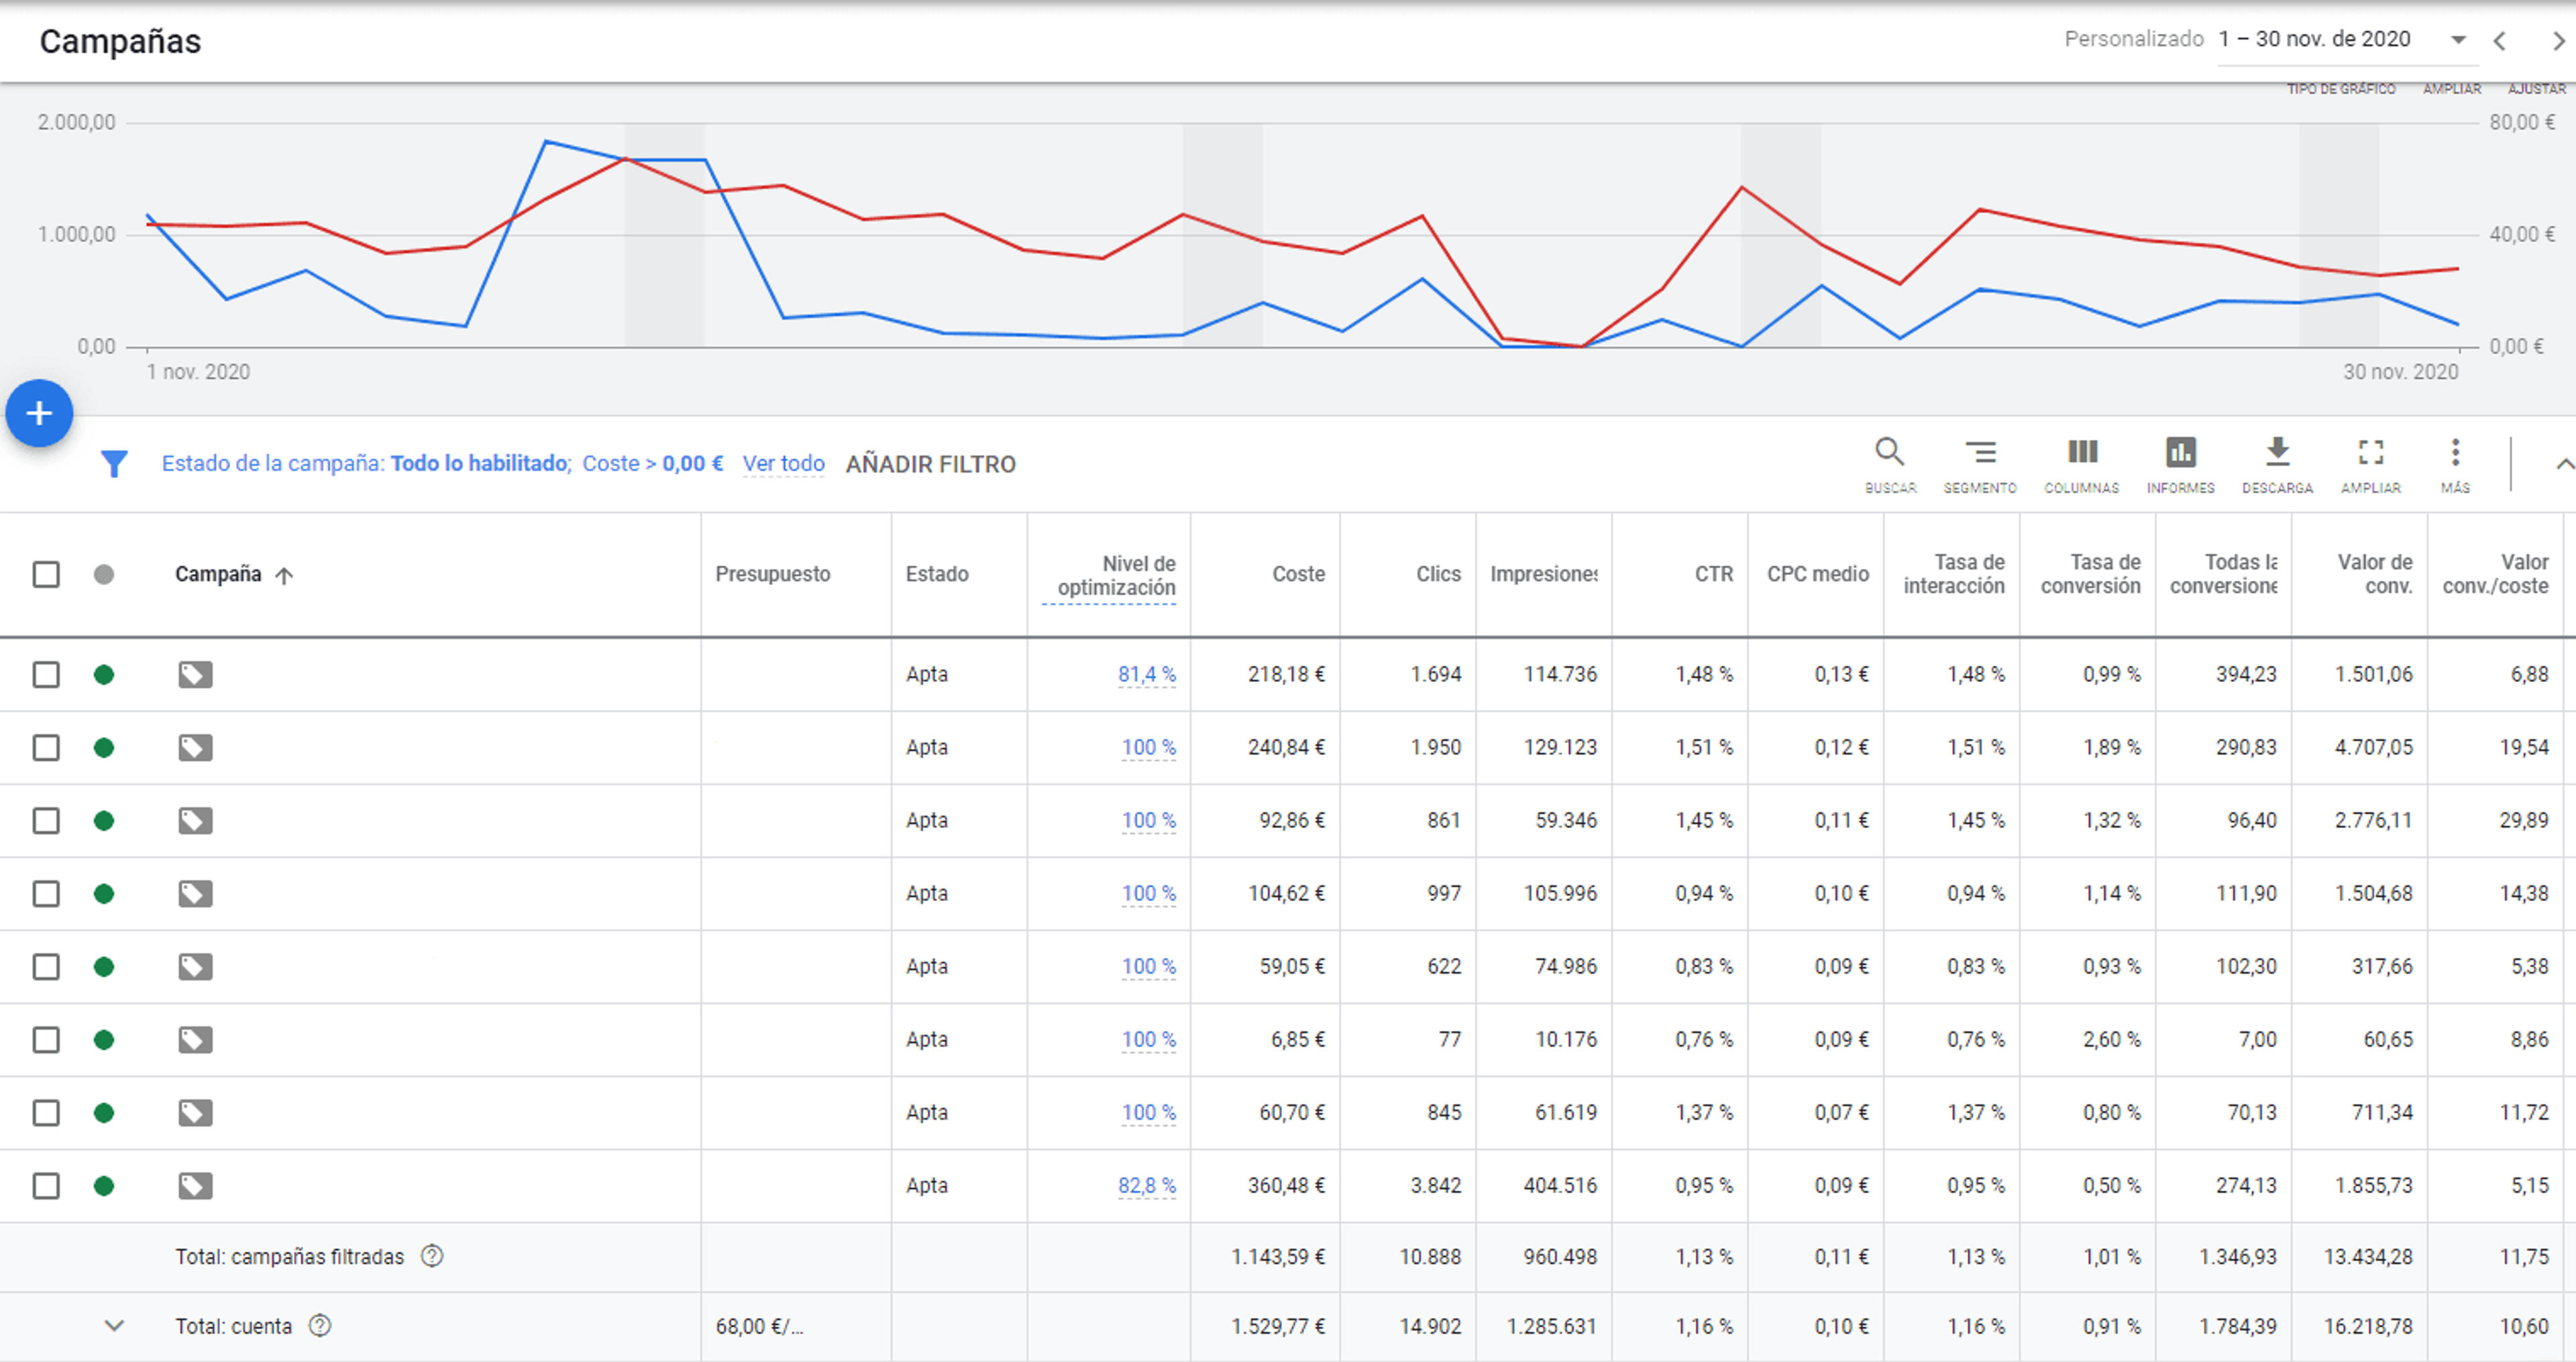The image size is (2576, 1362).
Task: Click campaign tag icon in 92,86 € row
Action: [195, 821]
